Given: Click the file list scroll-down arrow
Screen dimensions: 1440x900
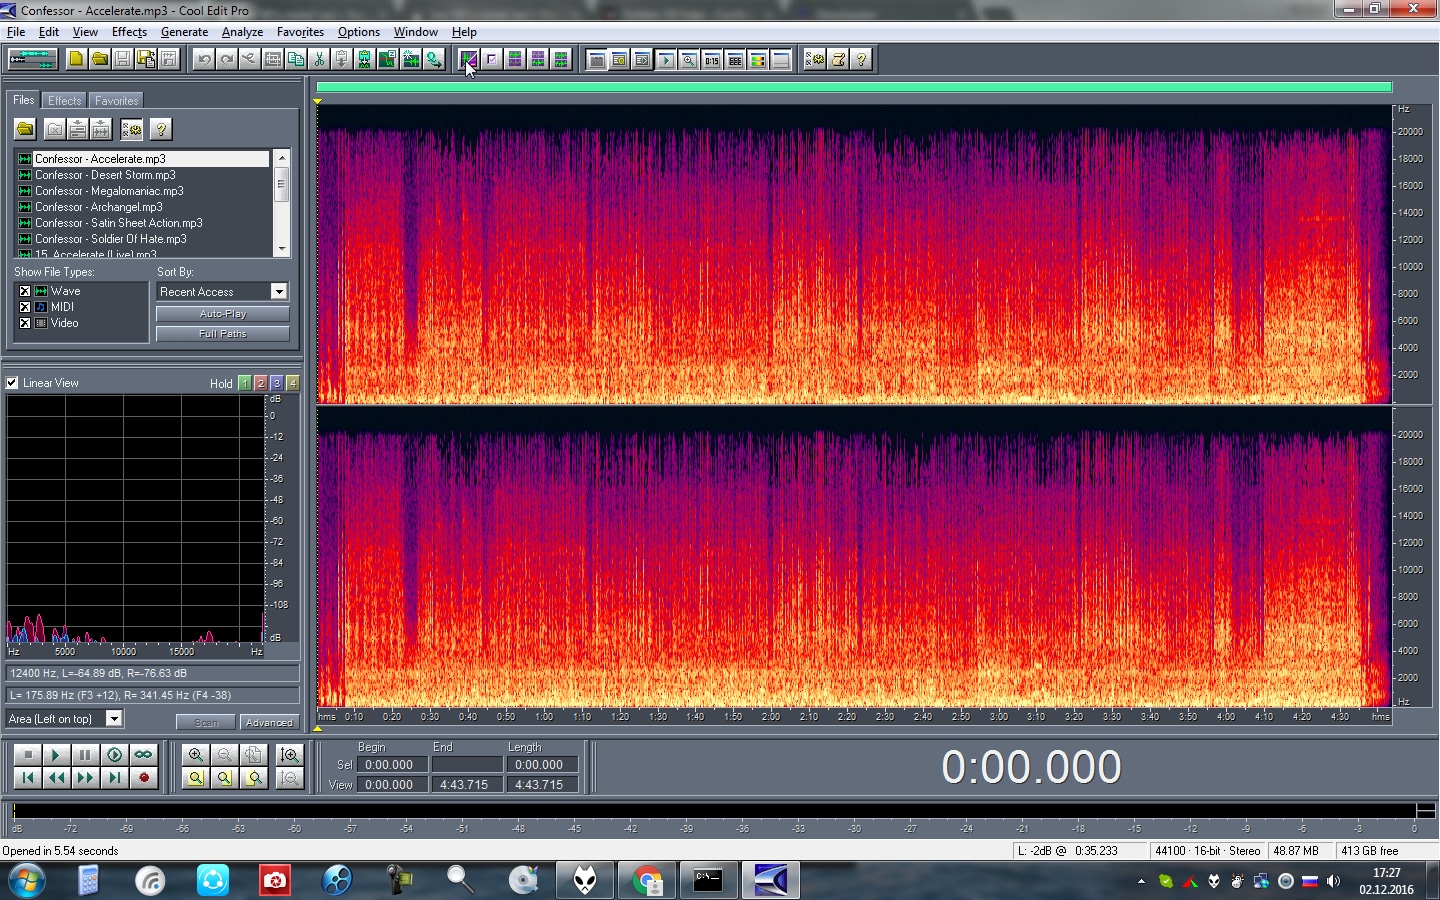Looking at the screenshot, I should 282,249.
